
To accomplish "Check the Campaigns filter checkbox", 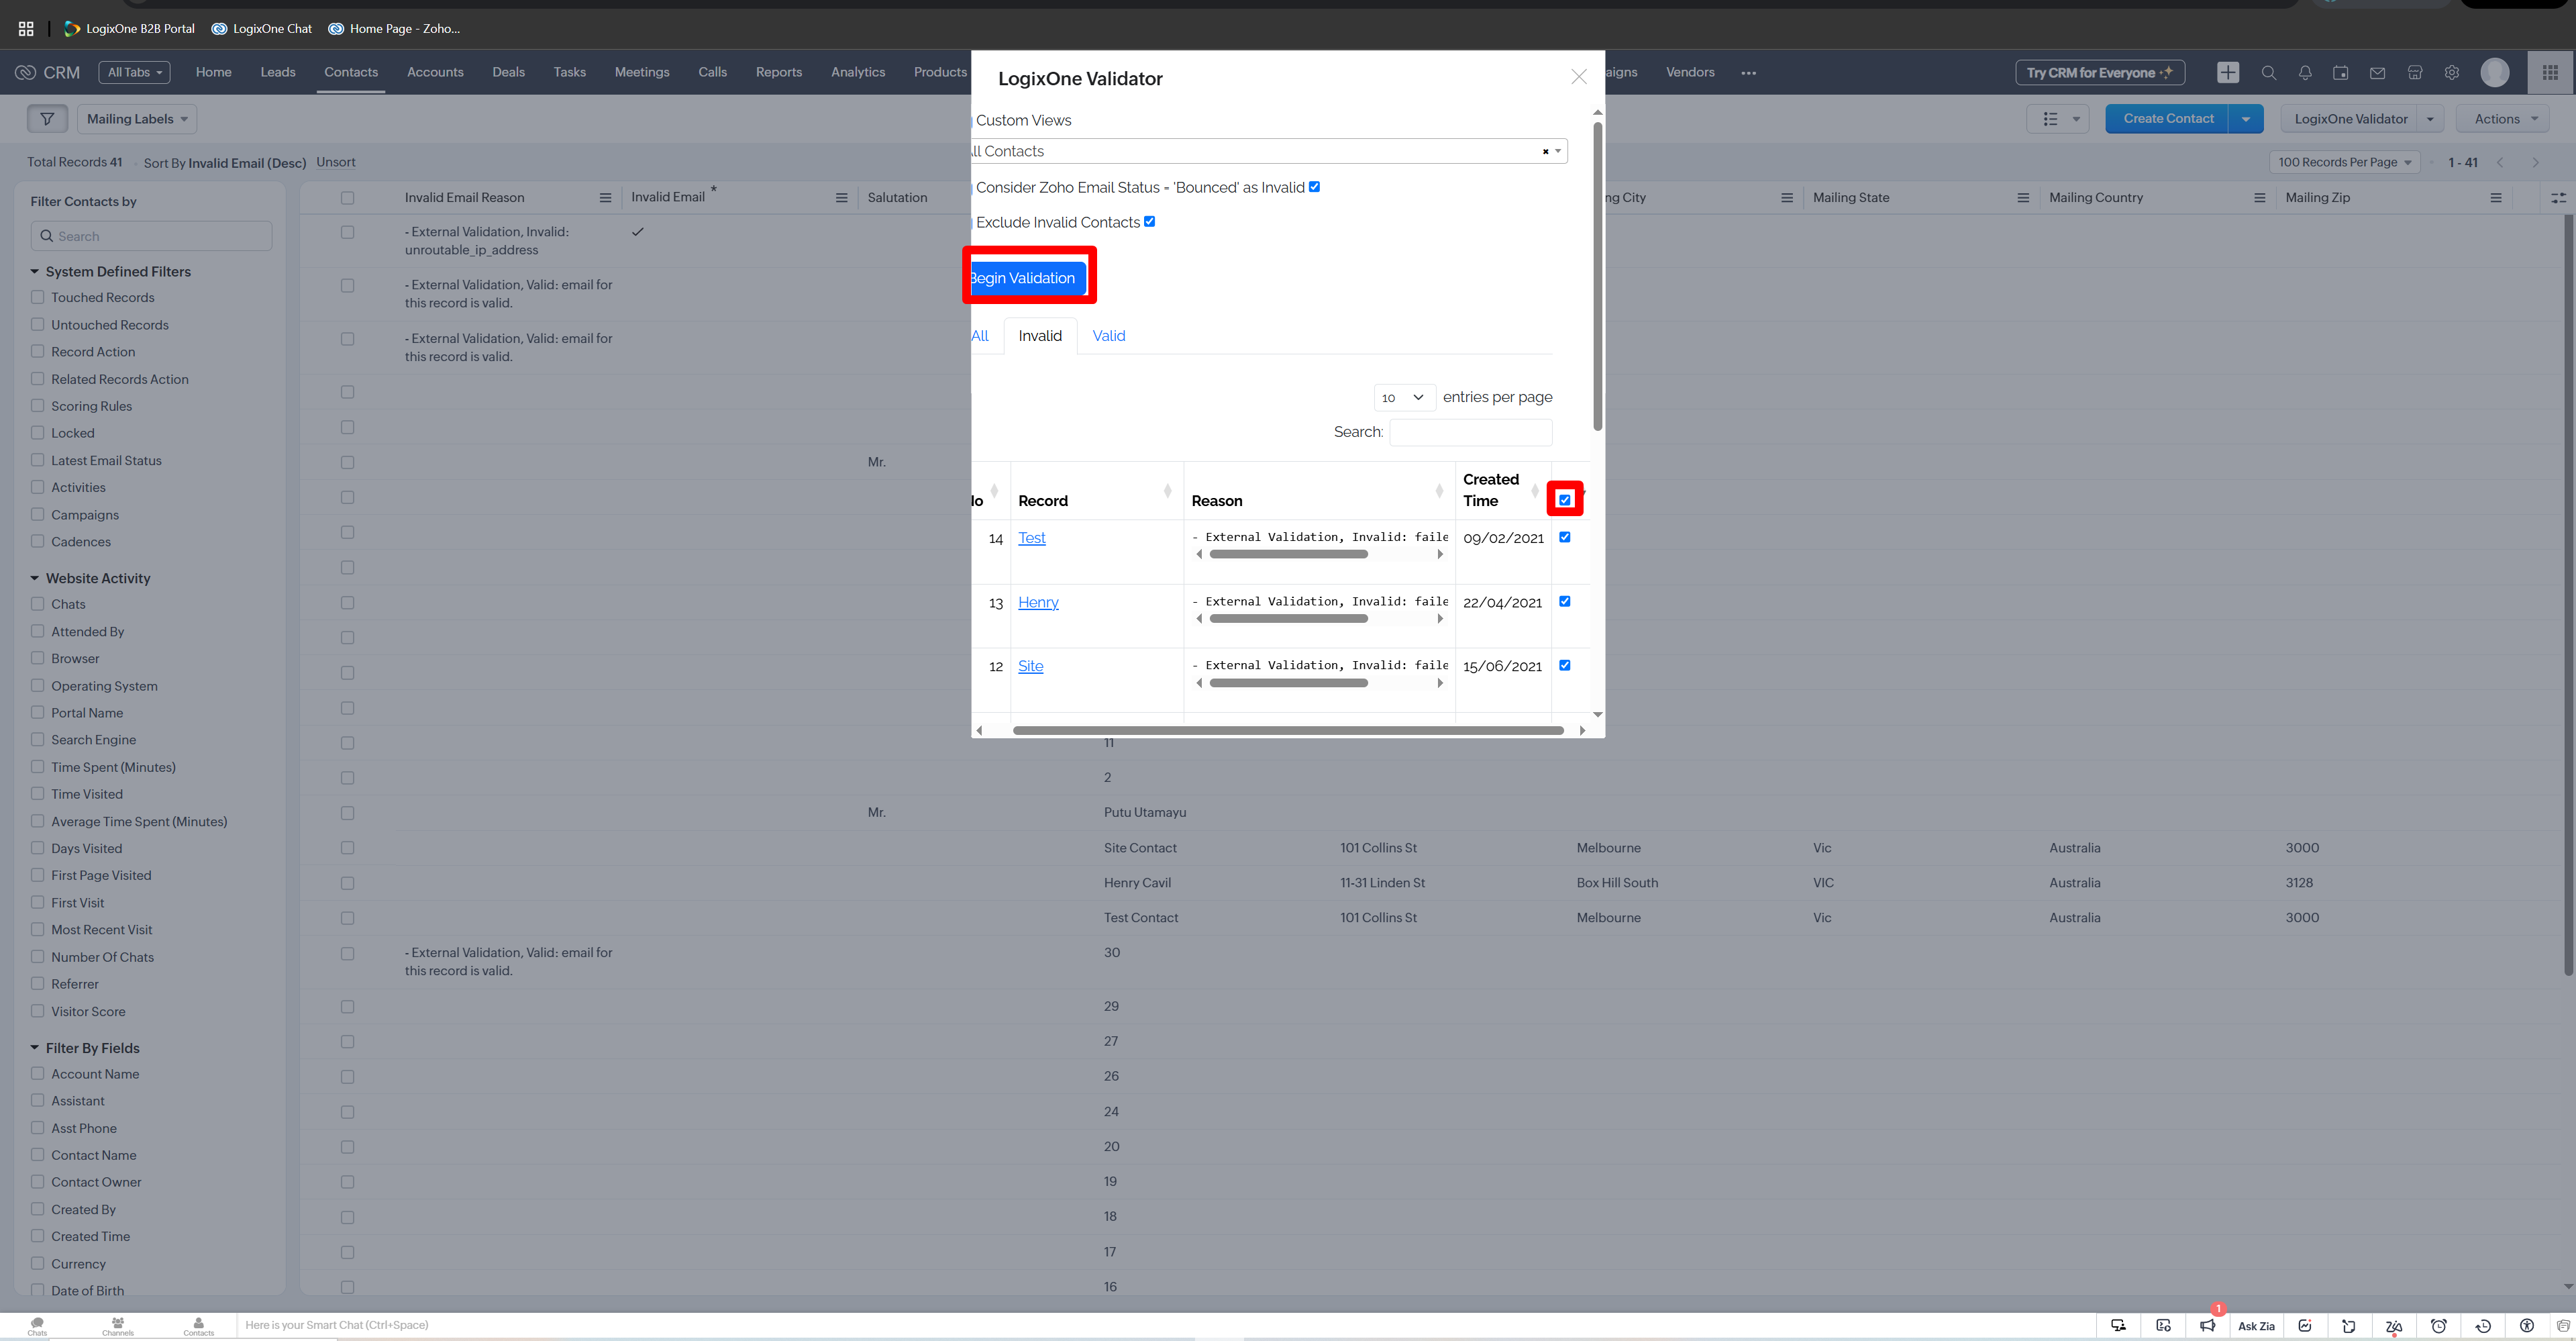I will tap(37, 514).
